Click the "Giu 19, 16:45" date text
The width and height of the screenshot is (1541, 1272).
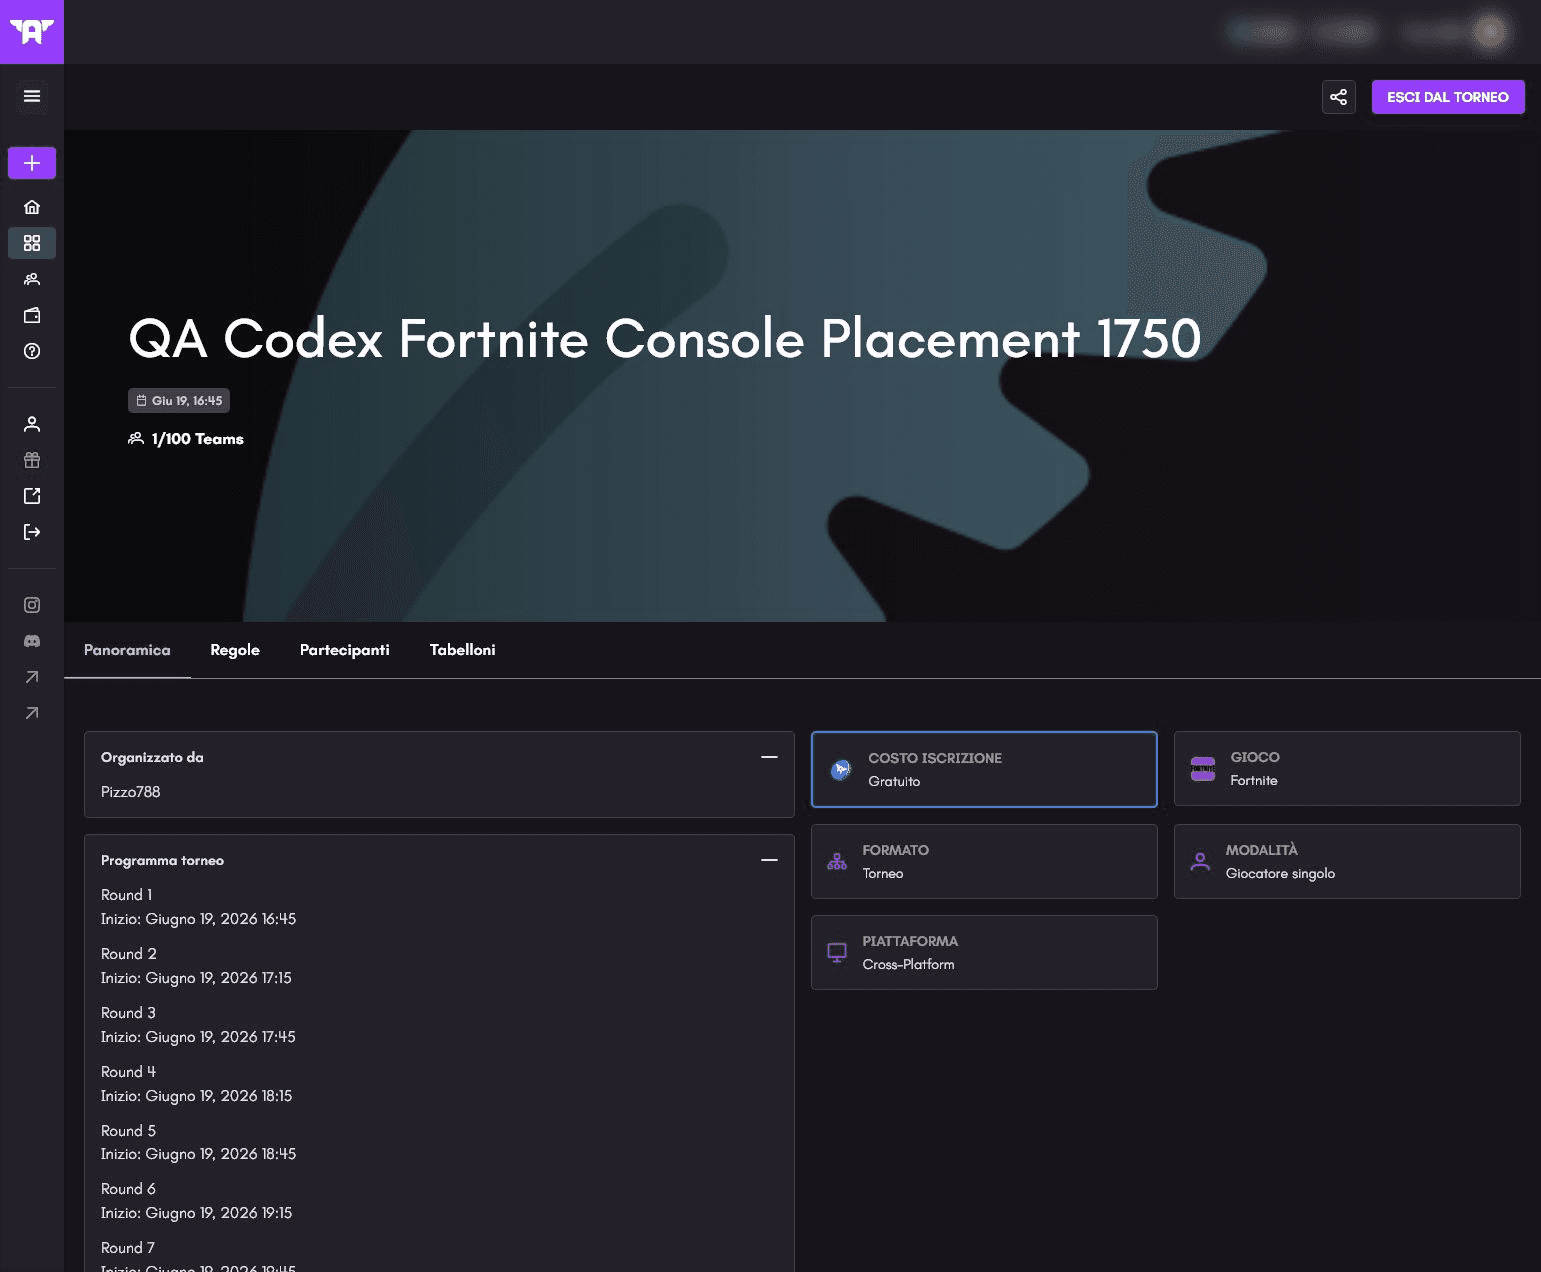click(187, 401)
